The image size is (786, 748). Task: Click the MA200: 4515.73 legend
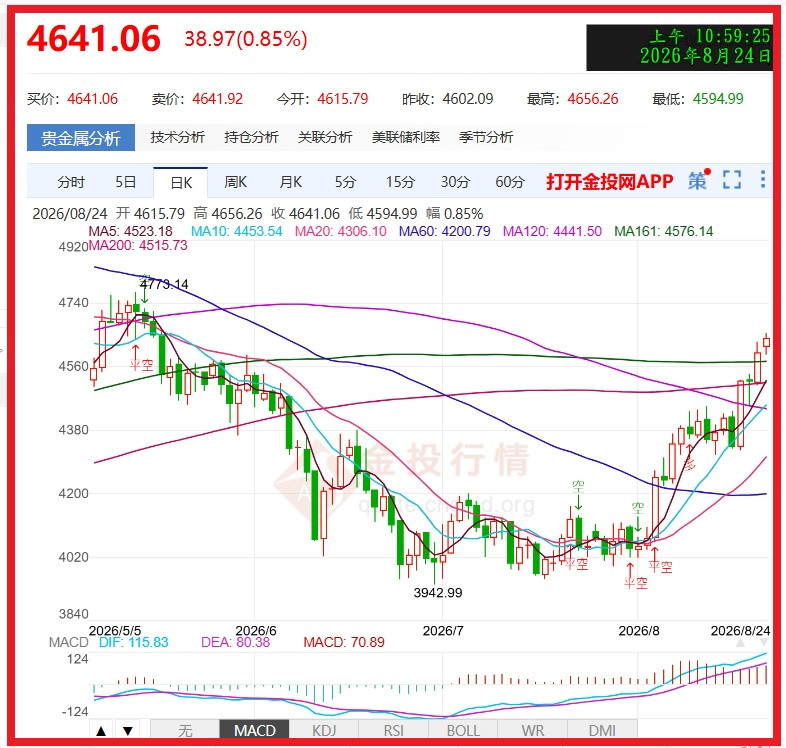pos(138,245)
